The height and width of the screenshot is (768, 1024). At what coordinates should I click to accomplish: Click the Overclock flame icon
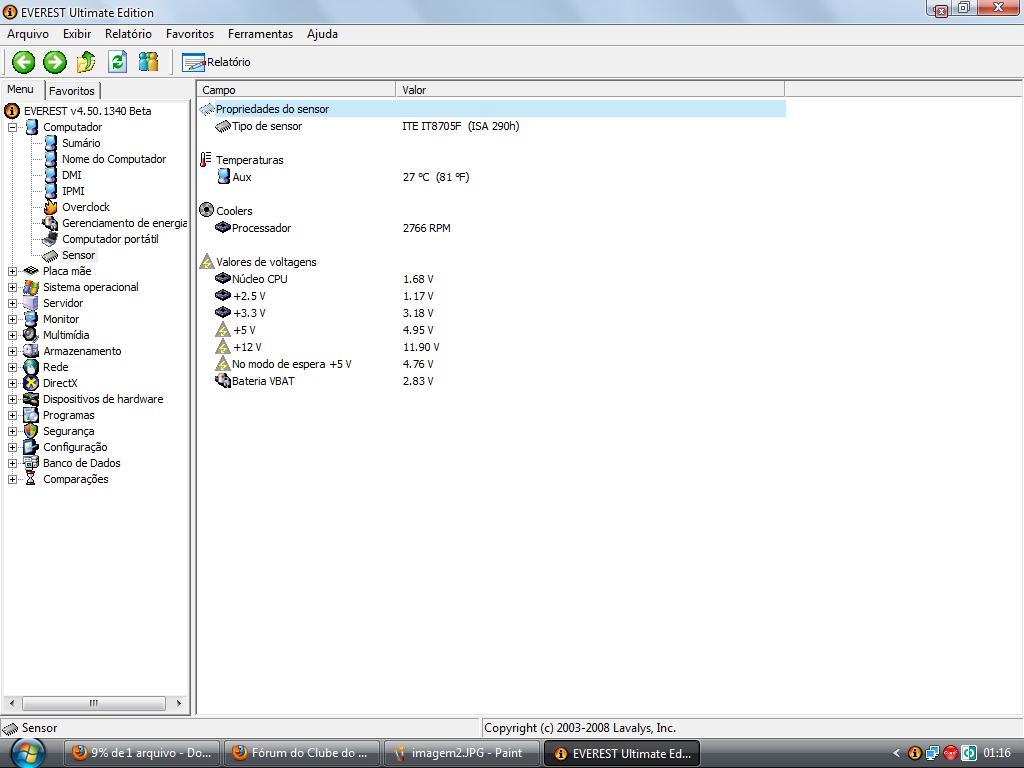click(50, 207)
